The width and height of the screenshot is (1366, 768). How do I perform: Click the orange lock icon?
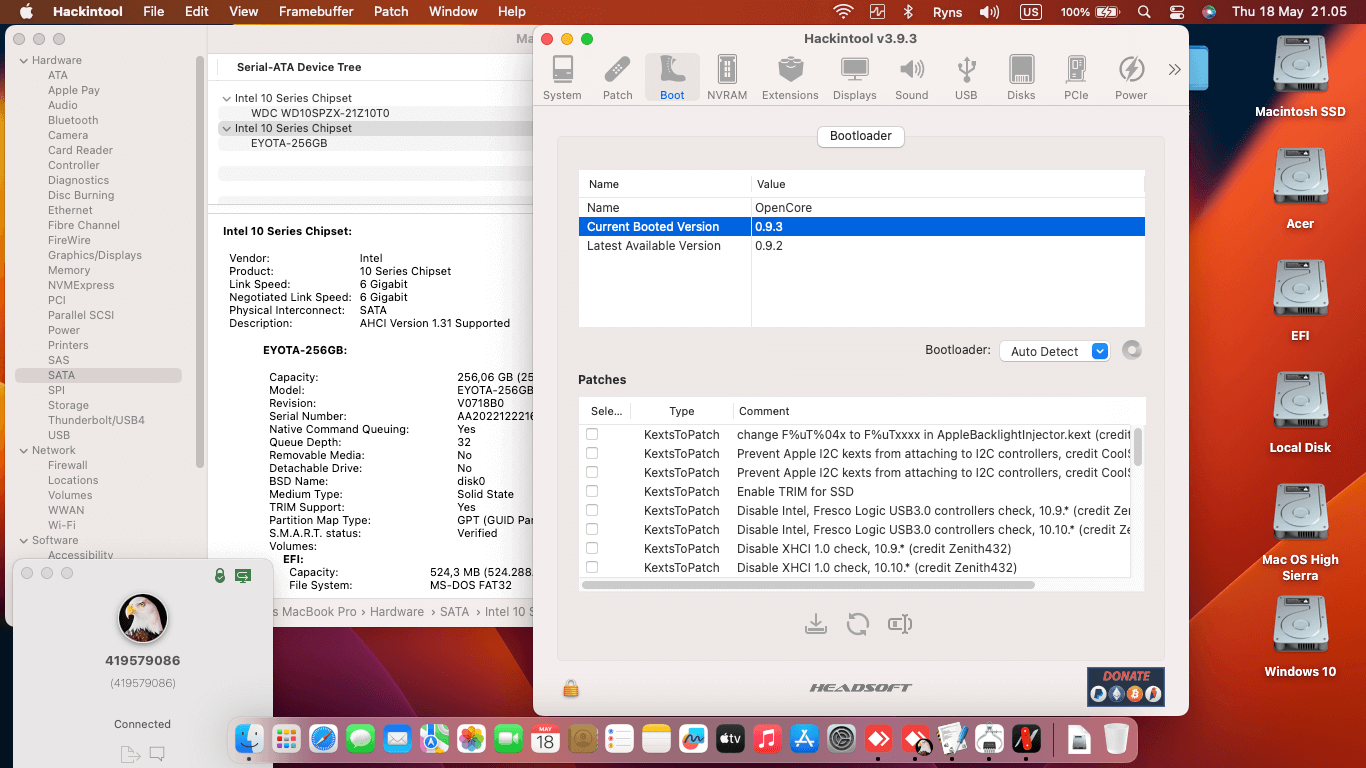[571, 688]
